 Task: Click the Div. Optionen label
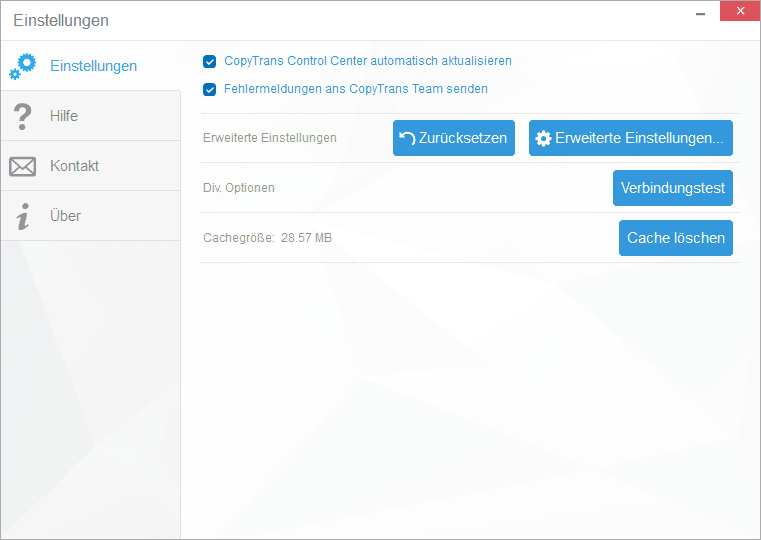[x=239, y=188]
